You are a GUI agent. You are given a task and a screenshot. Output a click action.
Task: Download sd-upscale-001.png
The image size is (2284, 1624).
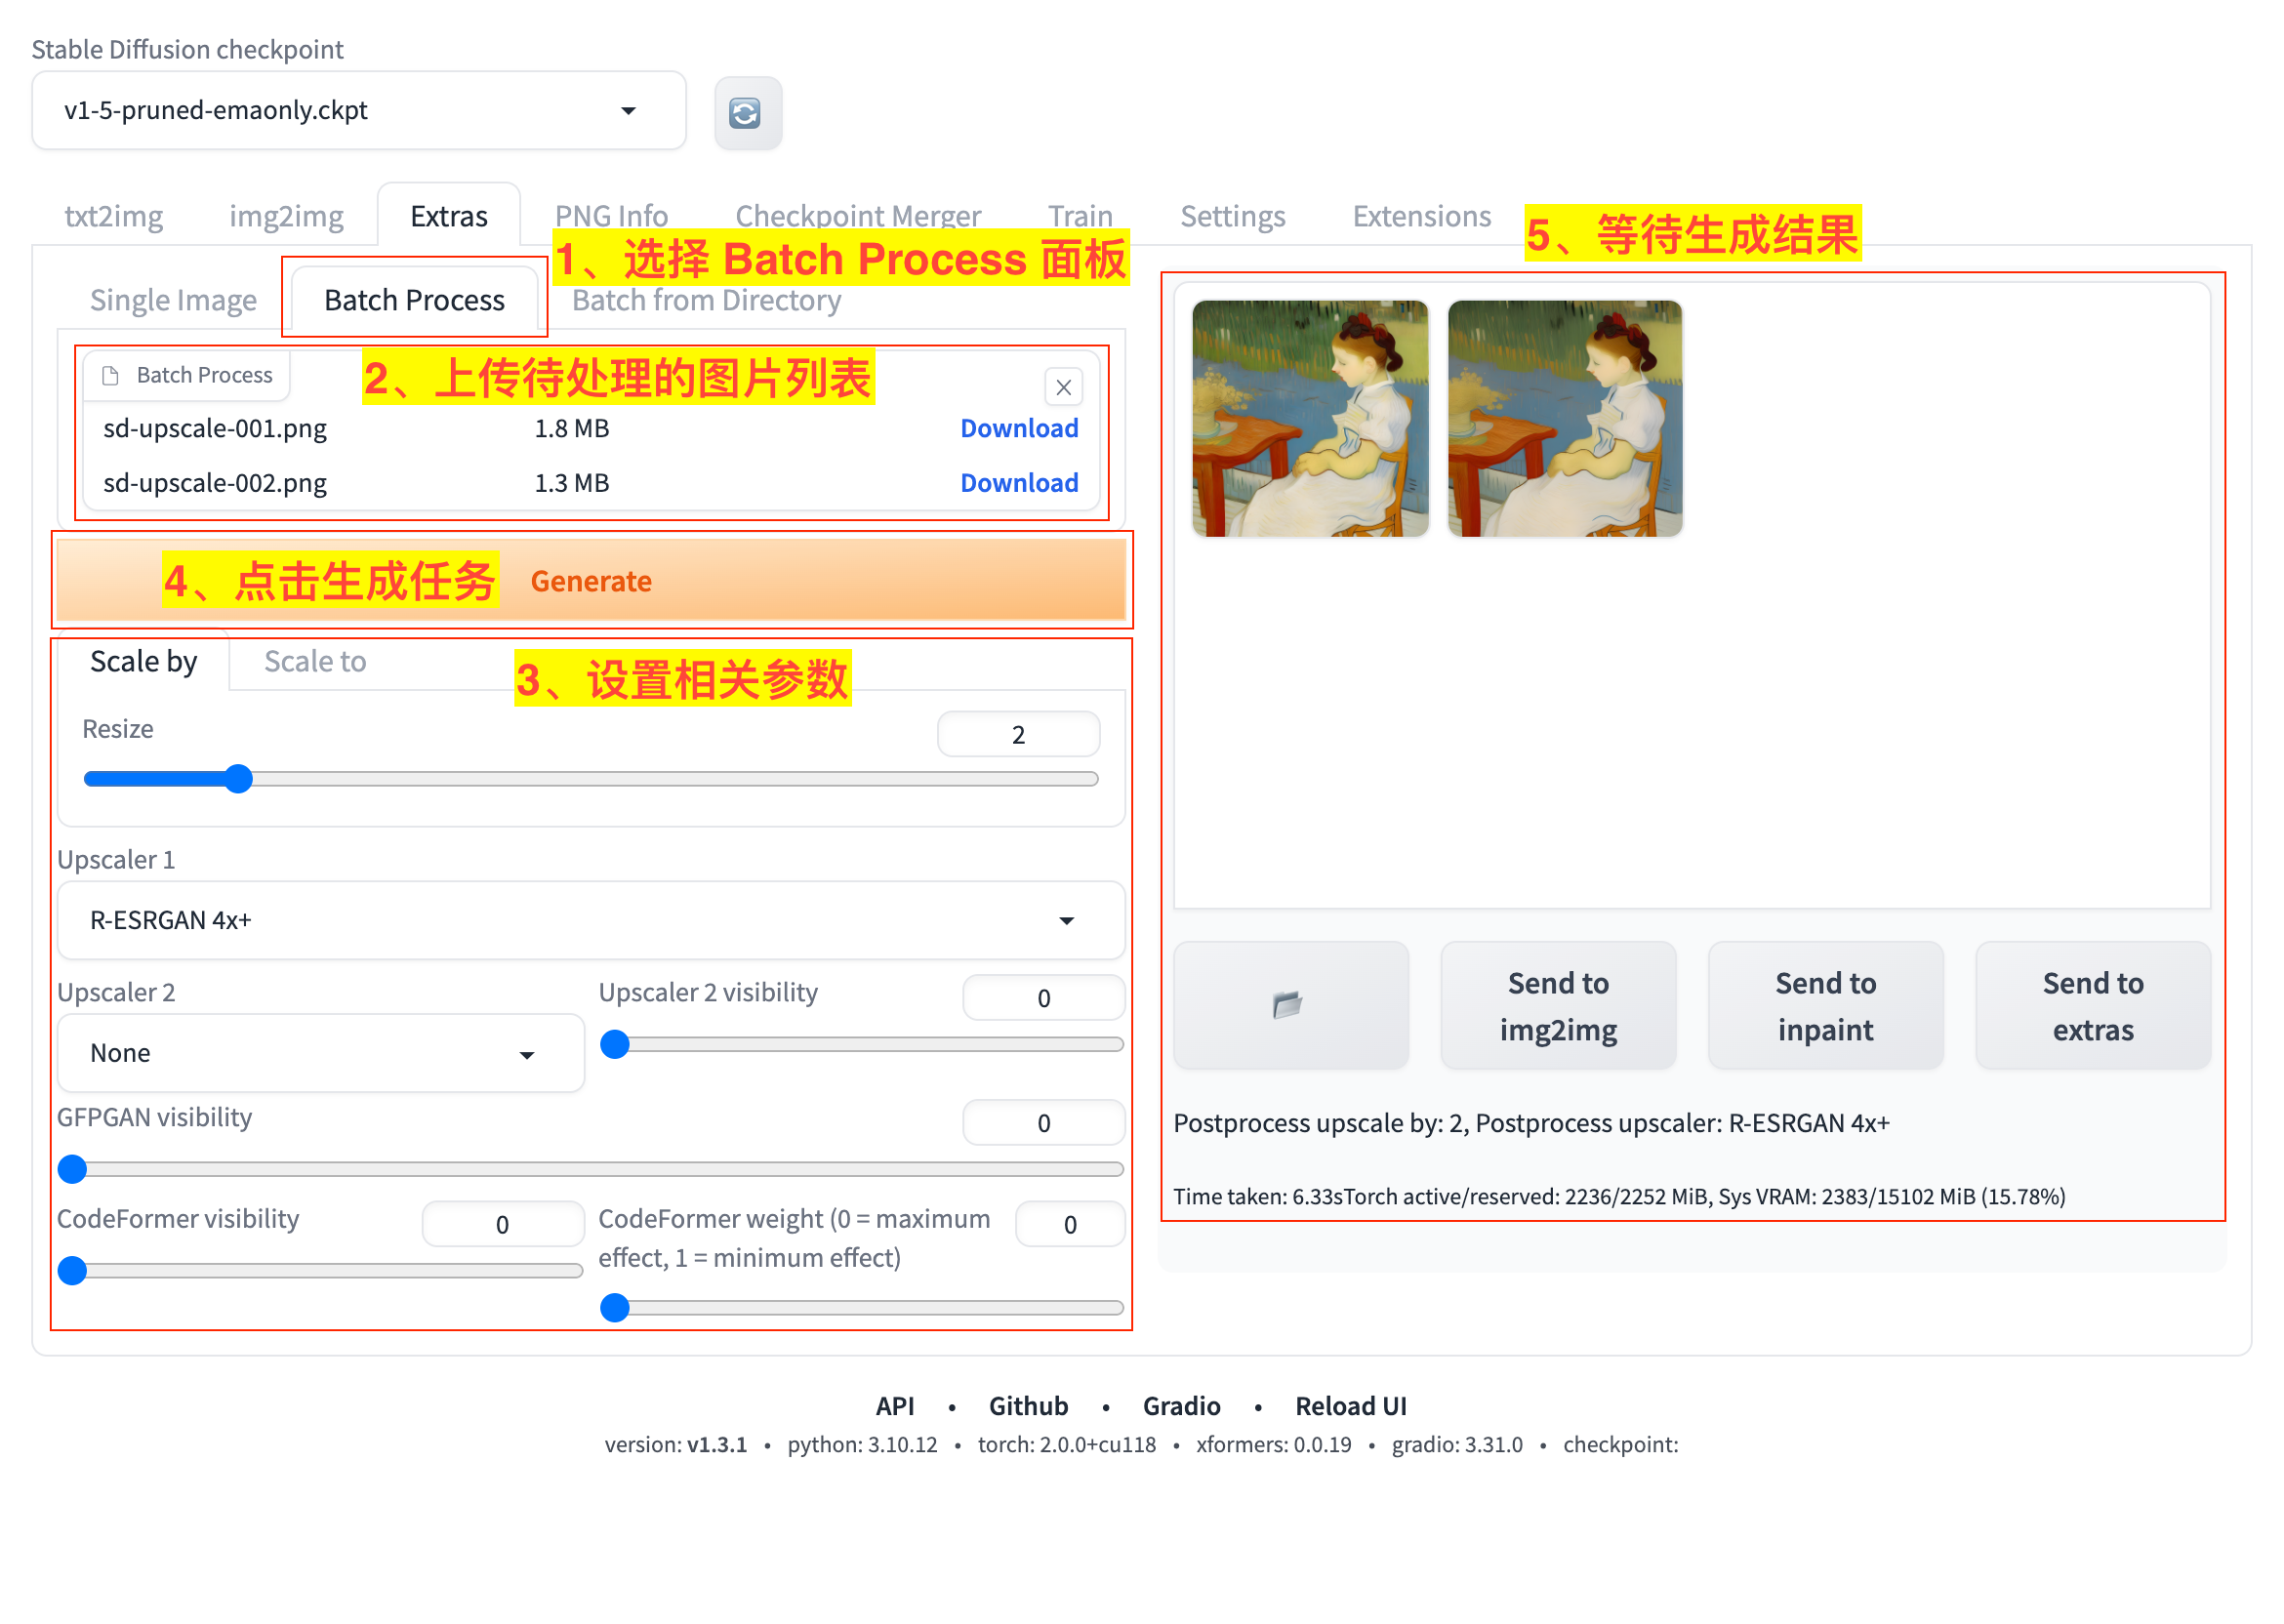click(x=1019, y=428)
